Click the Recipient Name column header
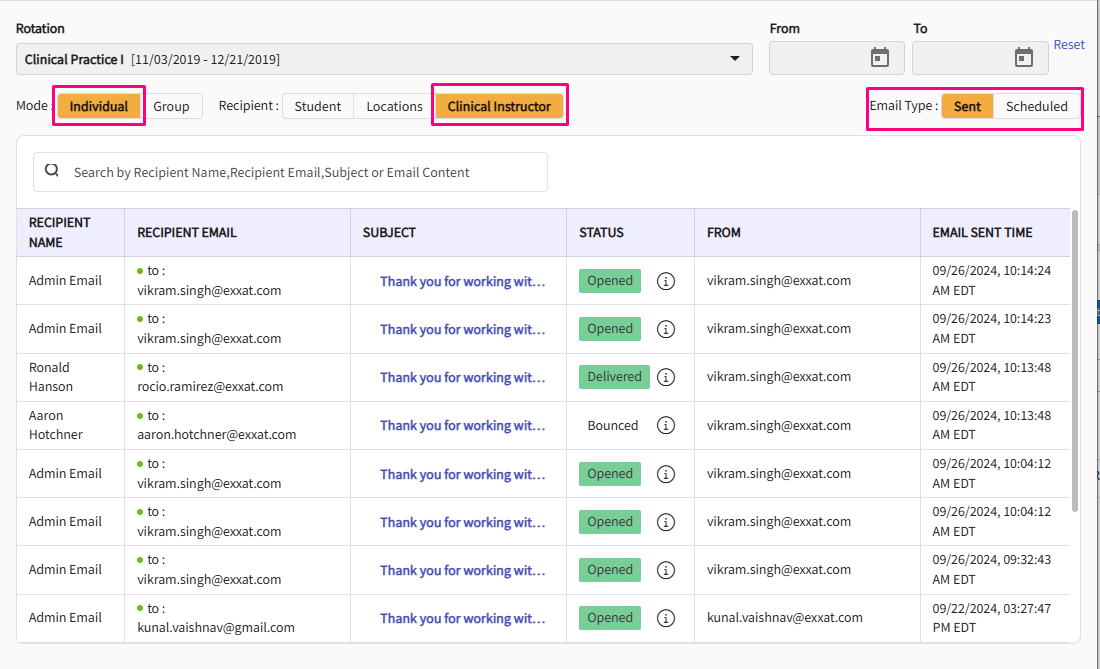Screen dimensions: 1100x669 [71, 232]
